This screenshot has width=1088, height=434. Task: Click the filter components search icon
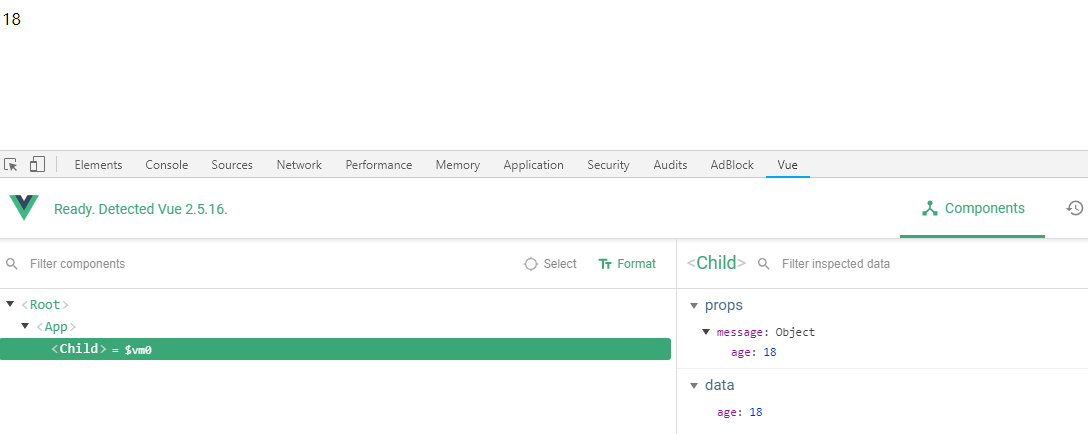(x=12, y=264)
